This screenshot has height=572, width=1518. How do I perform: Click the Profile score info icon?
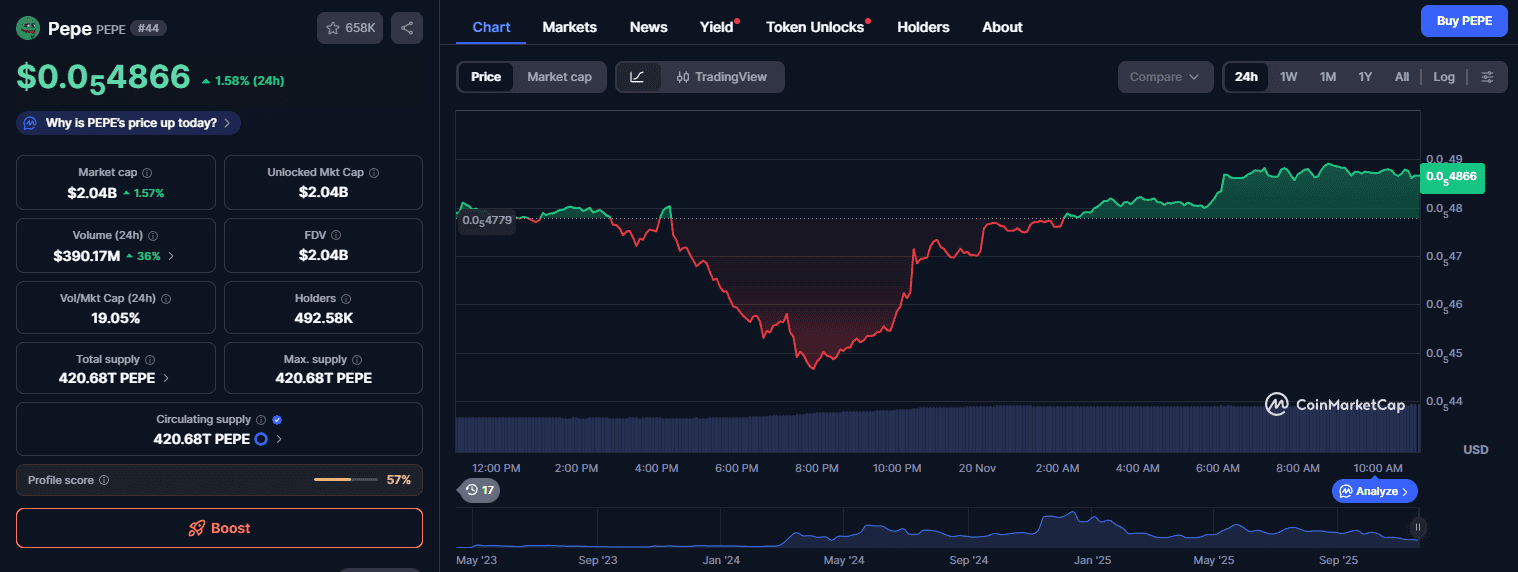tap(104, 480)
